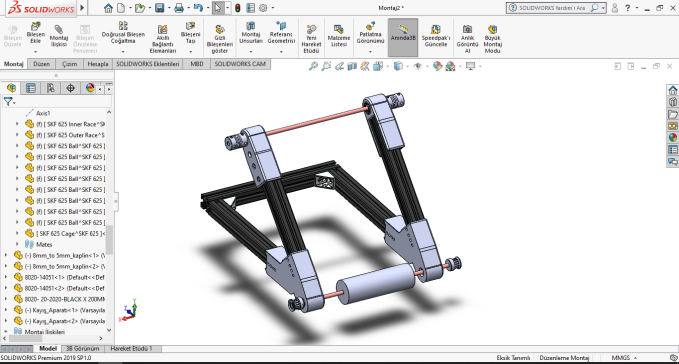Click the Help question mark button
The height and width of the screenshot is (364, 679).
click(627, 8)
